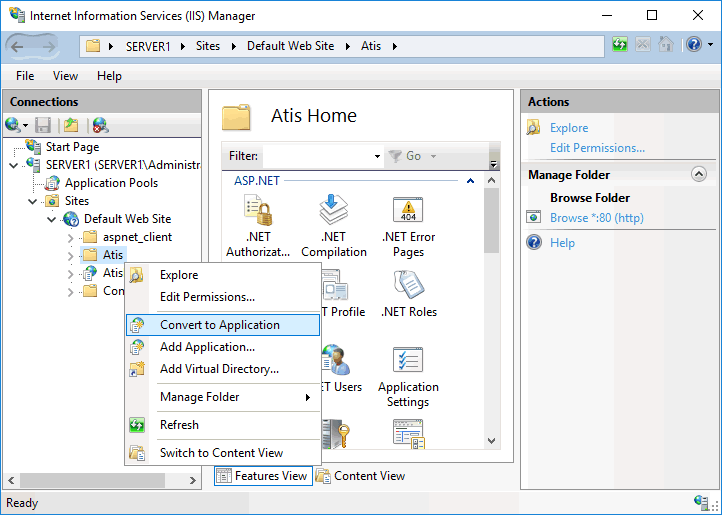Open the .NET Compilation feature icon

click(333, 210)
